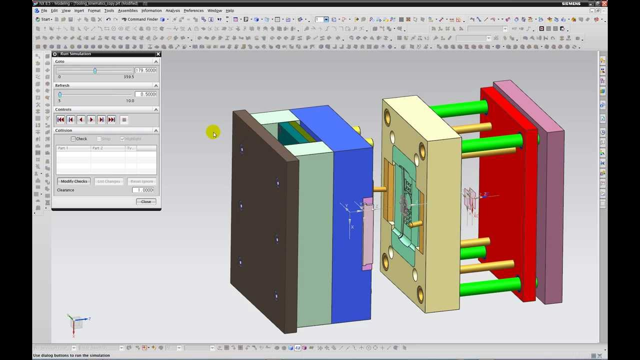Play the simulation forward
Screen dimensions: 640x360
(91, 120)
